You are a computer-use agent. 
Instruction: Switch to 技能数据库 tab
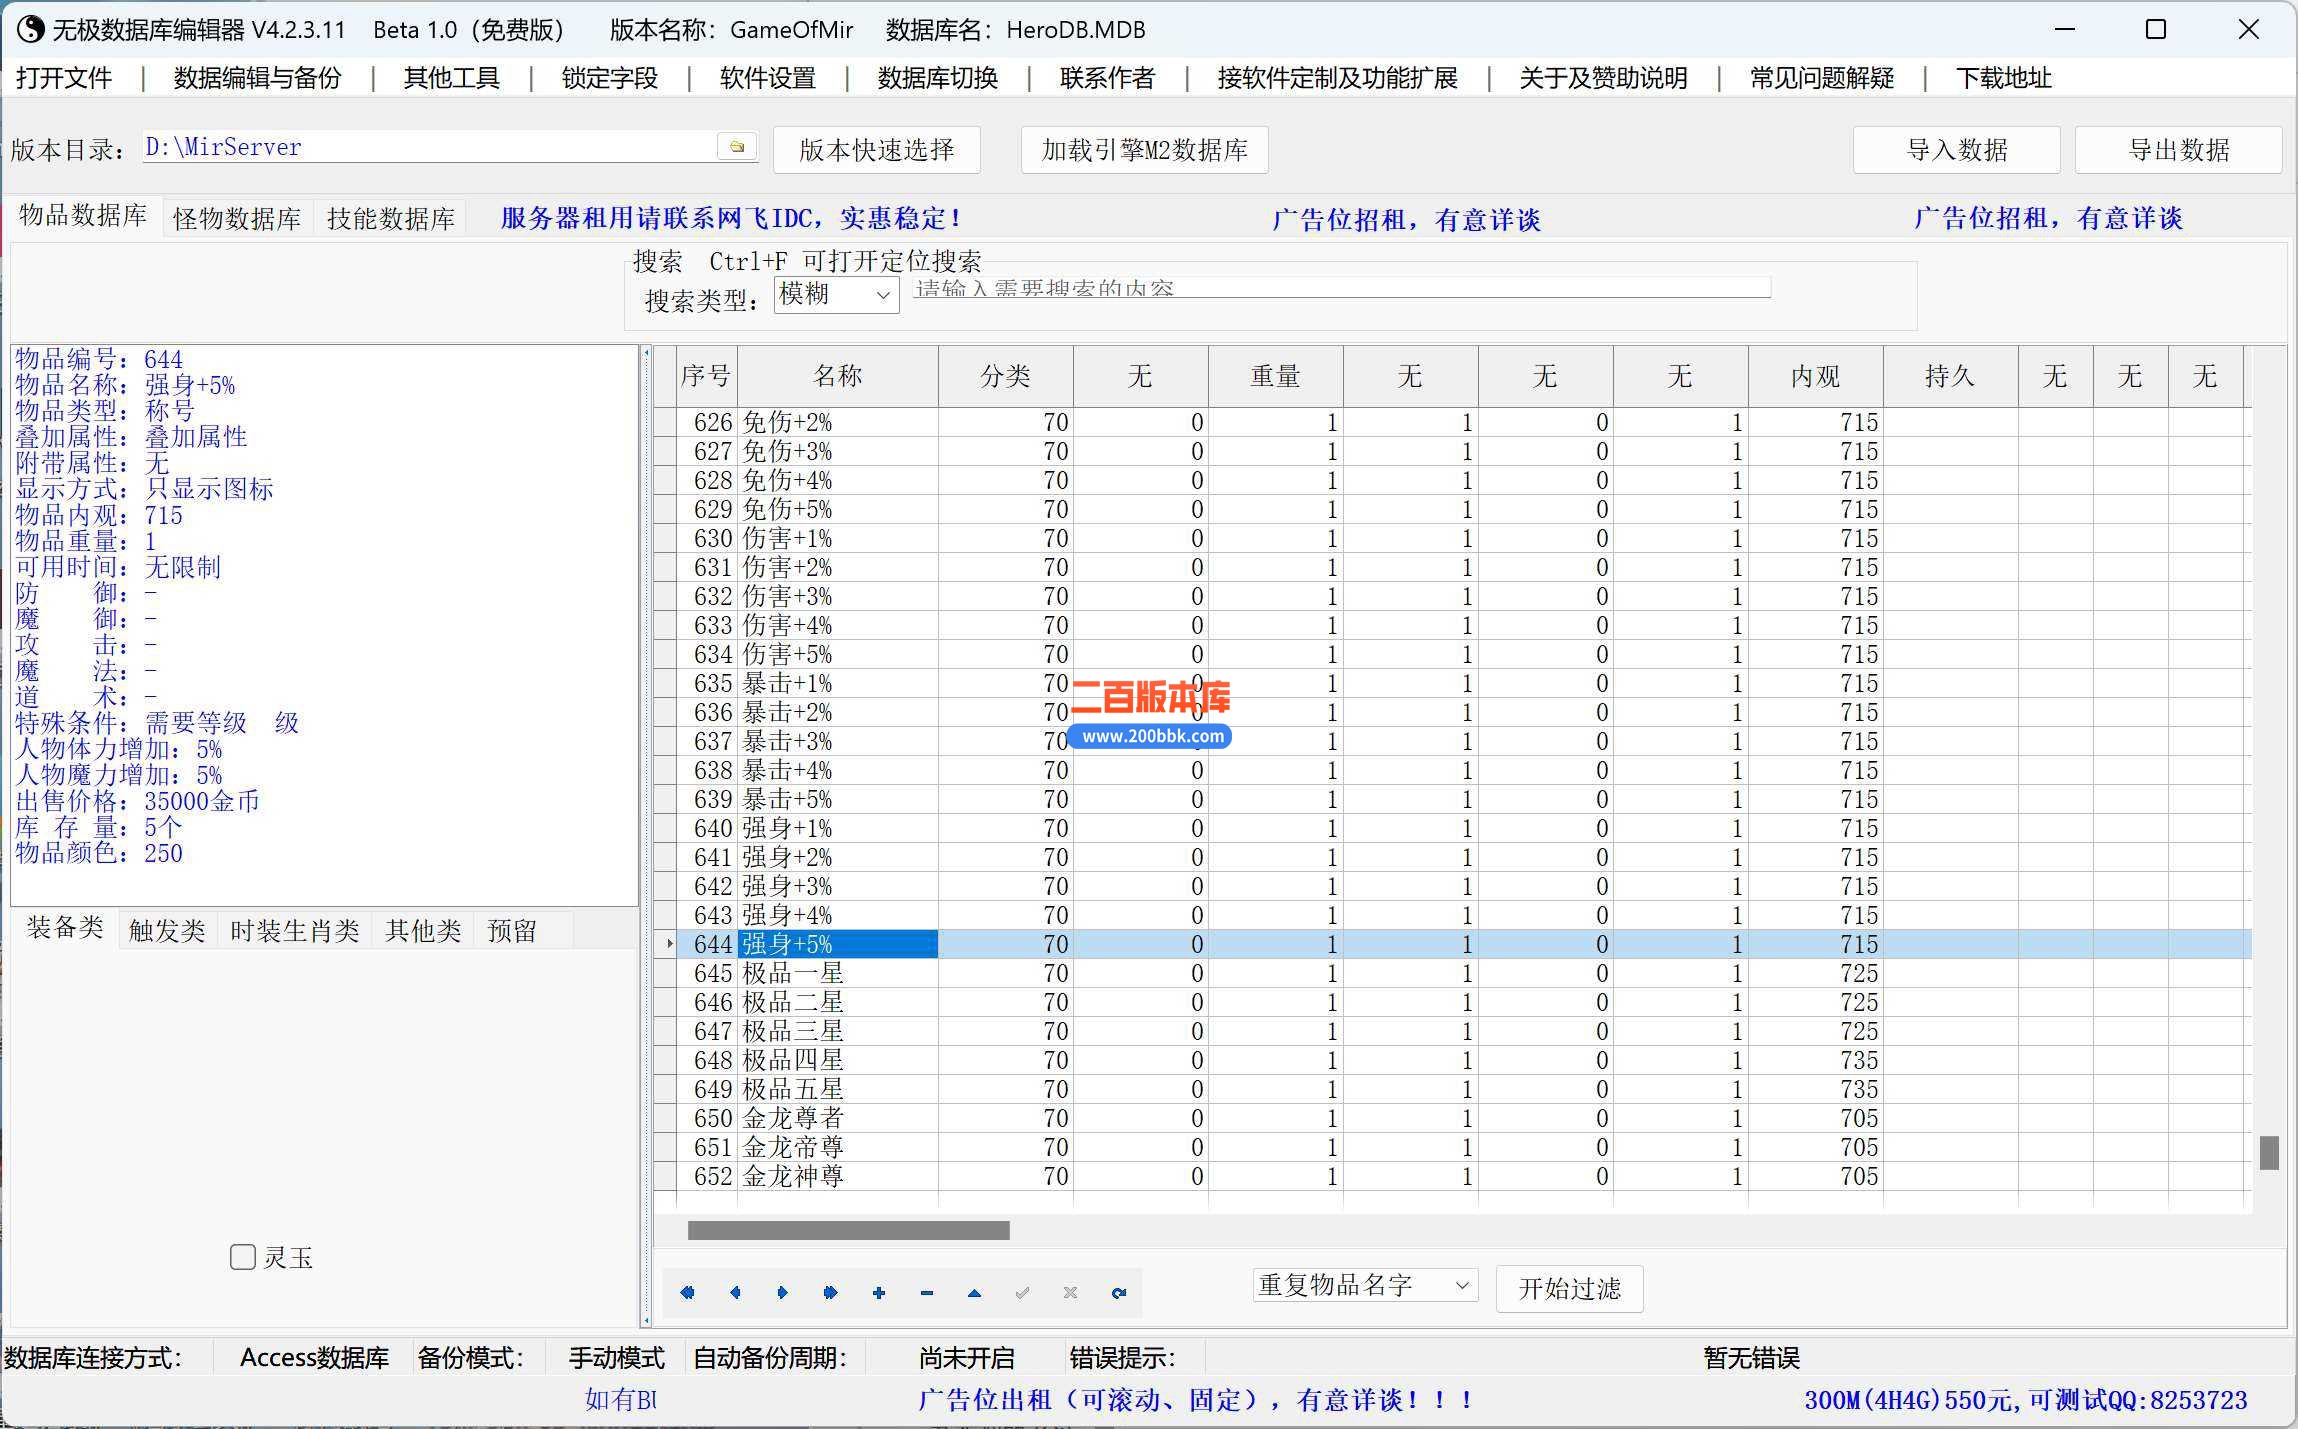(x=391, y=219)
